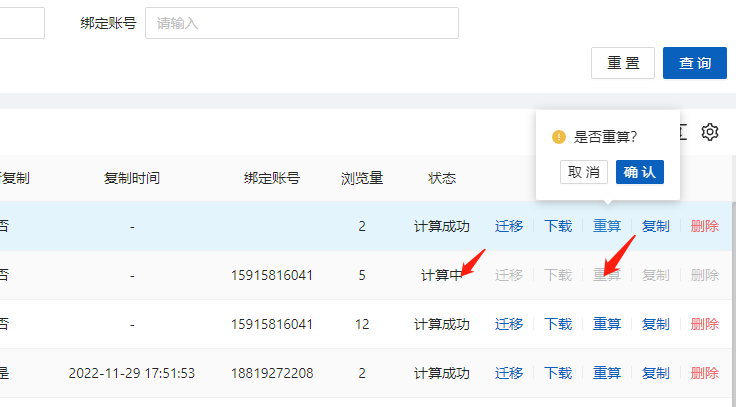Click the 状态 column header

click(x=442, y=179)
